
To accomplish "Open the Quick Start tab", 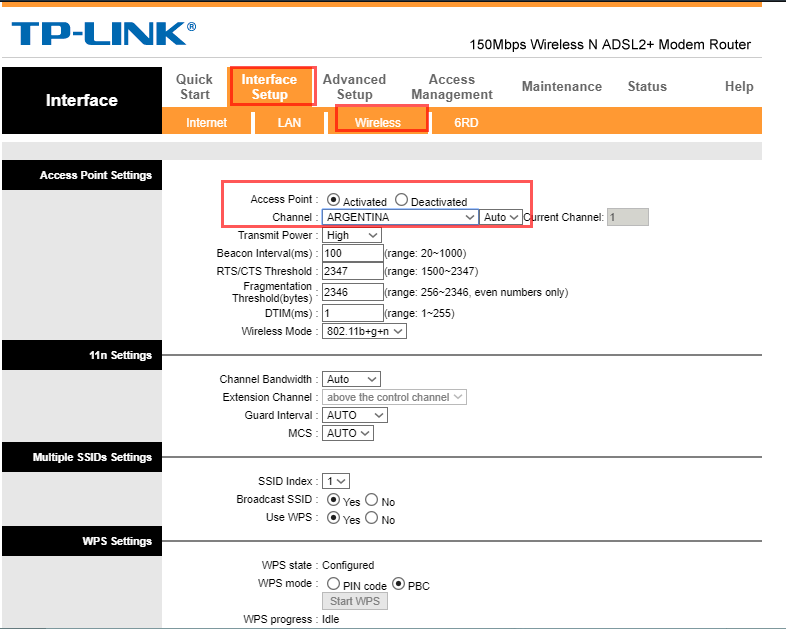I will pos(194,87).
